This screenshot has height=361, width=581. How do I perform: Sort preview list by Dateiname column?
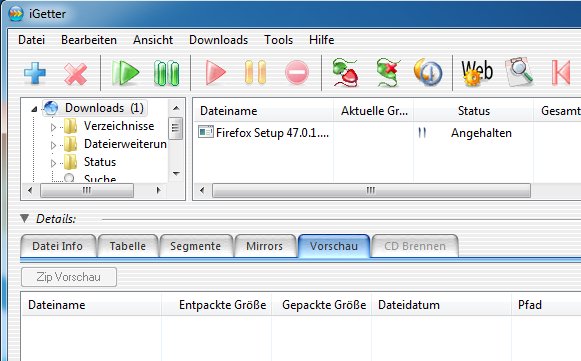92,305
